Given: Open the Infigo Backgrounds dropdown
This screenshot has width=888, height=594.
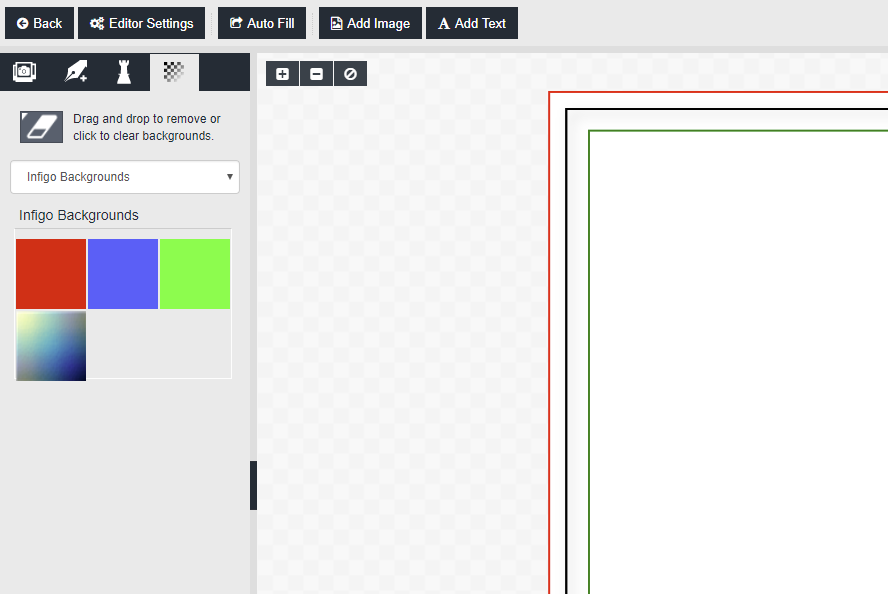Looking at the screenshot, I should click(125, 177).
